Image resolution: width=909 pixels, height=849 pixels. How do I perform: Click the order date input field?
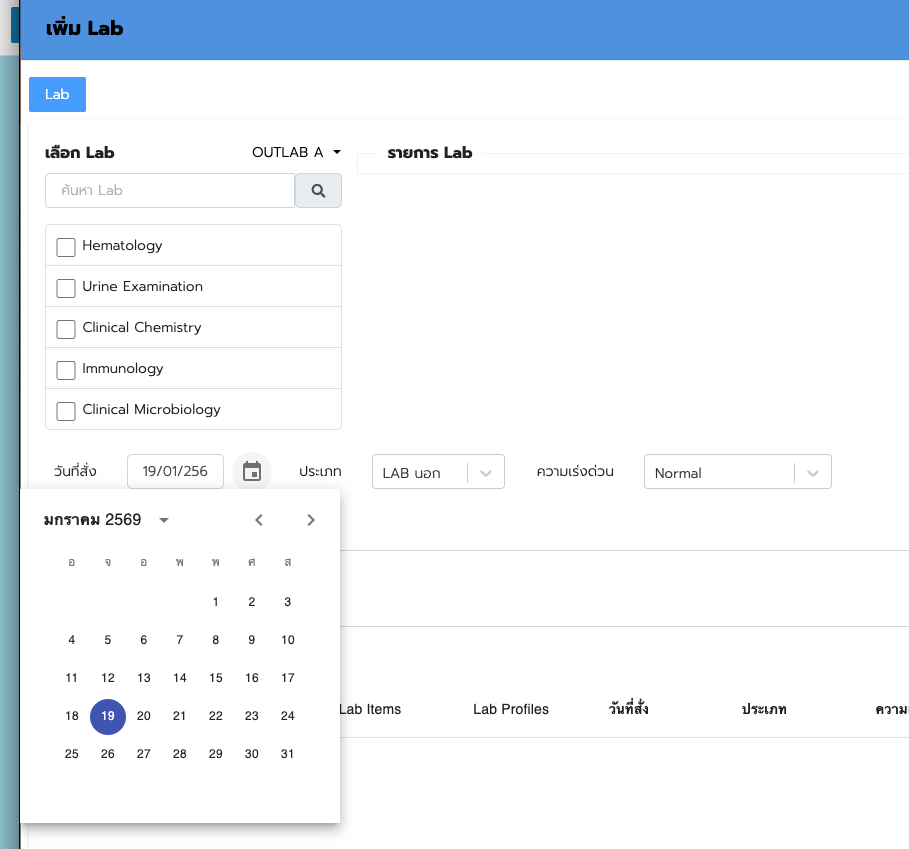(x=175, y=472)
